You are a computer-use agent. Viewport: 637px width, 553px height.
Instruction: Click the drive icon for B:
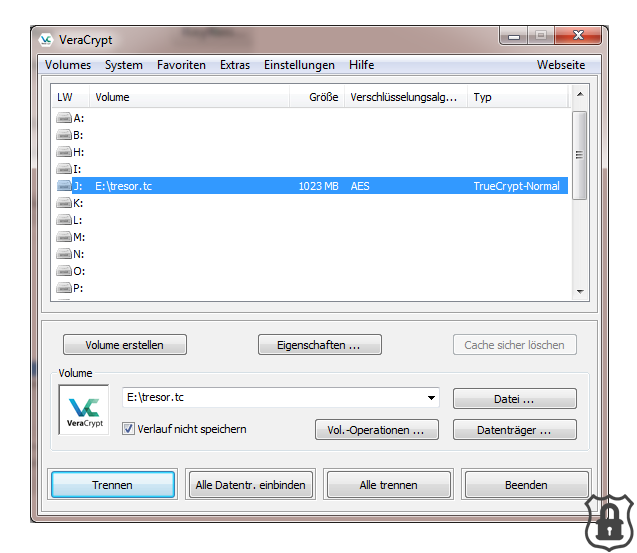pos(64,135)
